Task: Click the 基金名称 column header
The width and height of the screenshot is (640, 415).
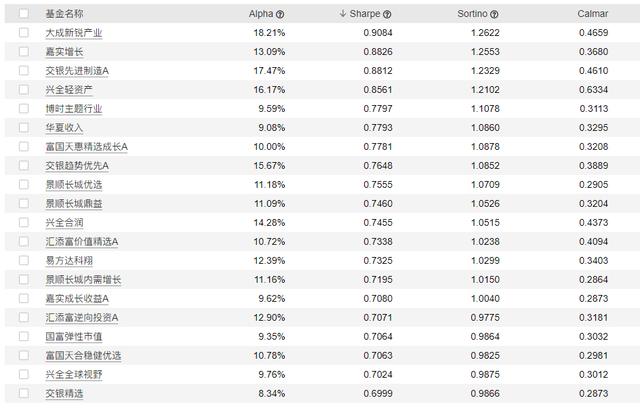Action: click(65, 14)
